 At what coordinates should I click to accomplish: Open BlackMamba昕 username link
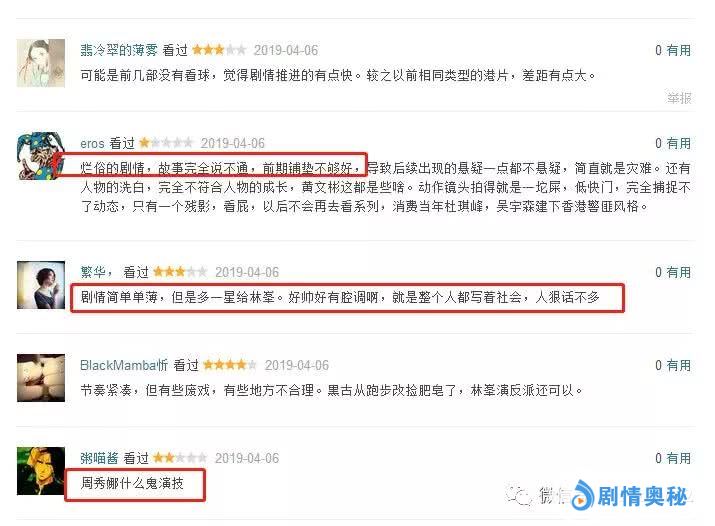tap(124, 365)
